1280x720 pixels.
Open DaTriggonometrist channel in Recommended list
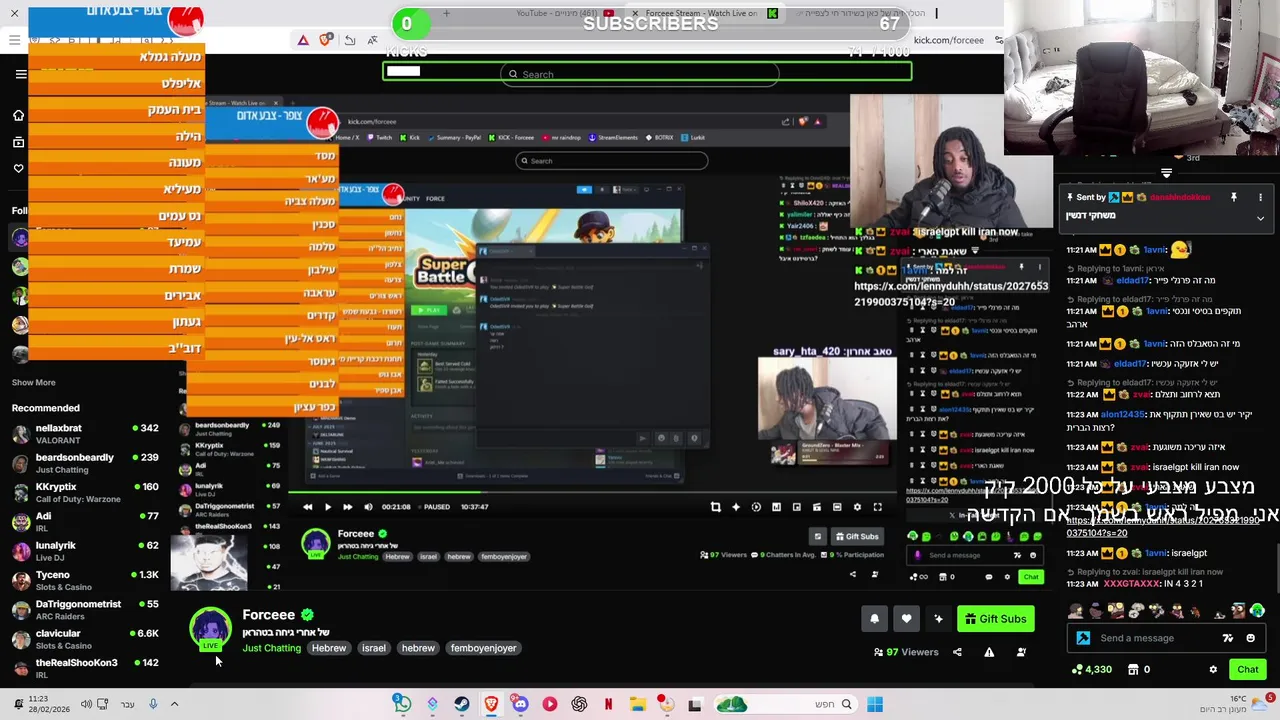point(85,609)
